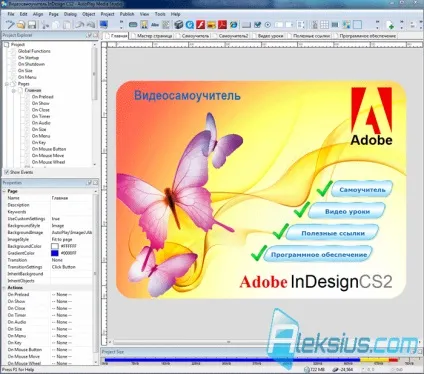
Task: Click the Save floppy disk icon
Action: [x=32, y=25]
